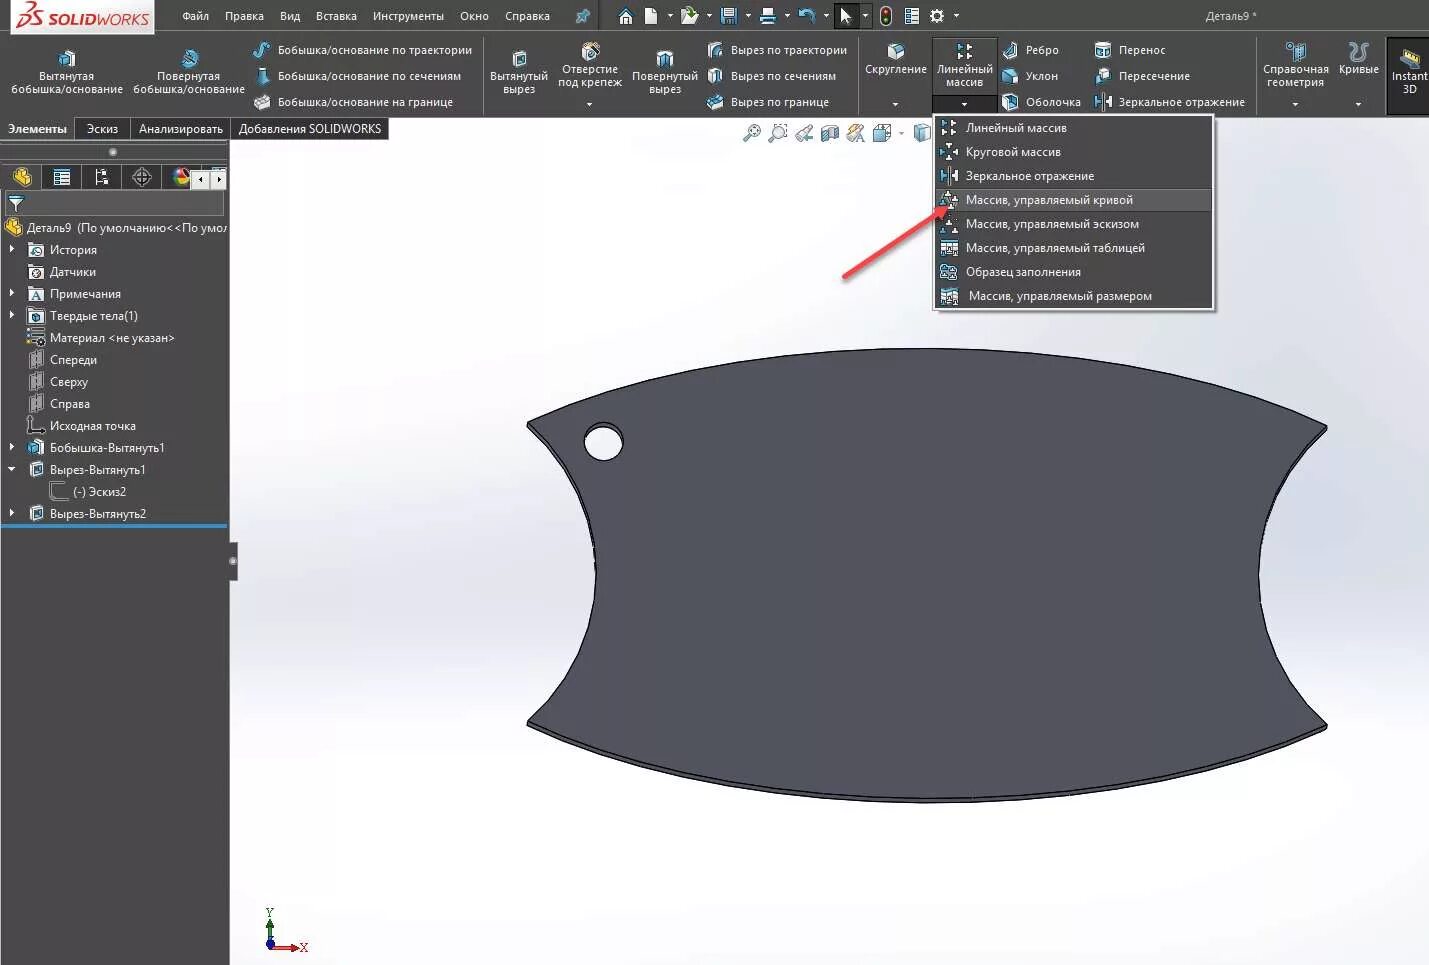This screenshot has height=965, width=1429.
Task: Expand the Скругление dropdown arrow
Action: click(x=895, y=104)
